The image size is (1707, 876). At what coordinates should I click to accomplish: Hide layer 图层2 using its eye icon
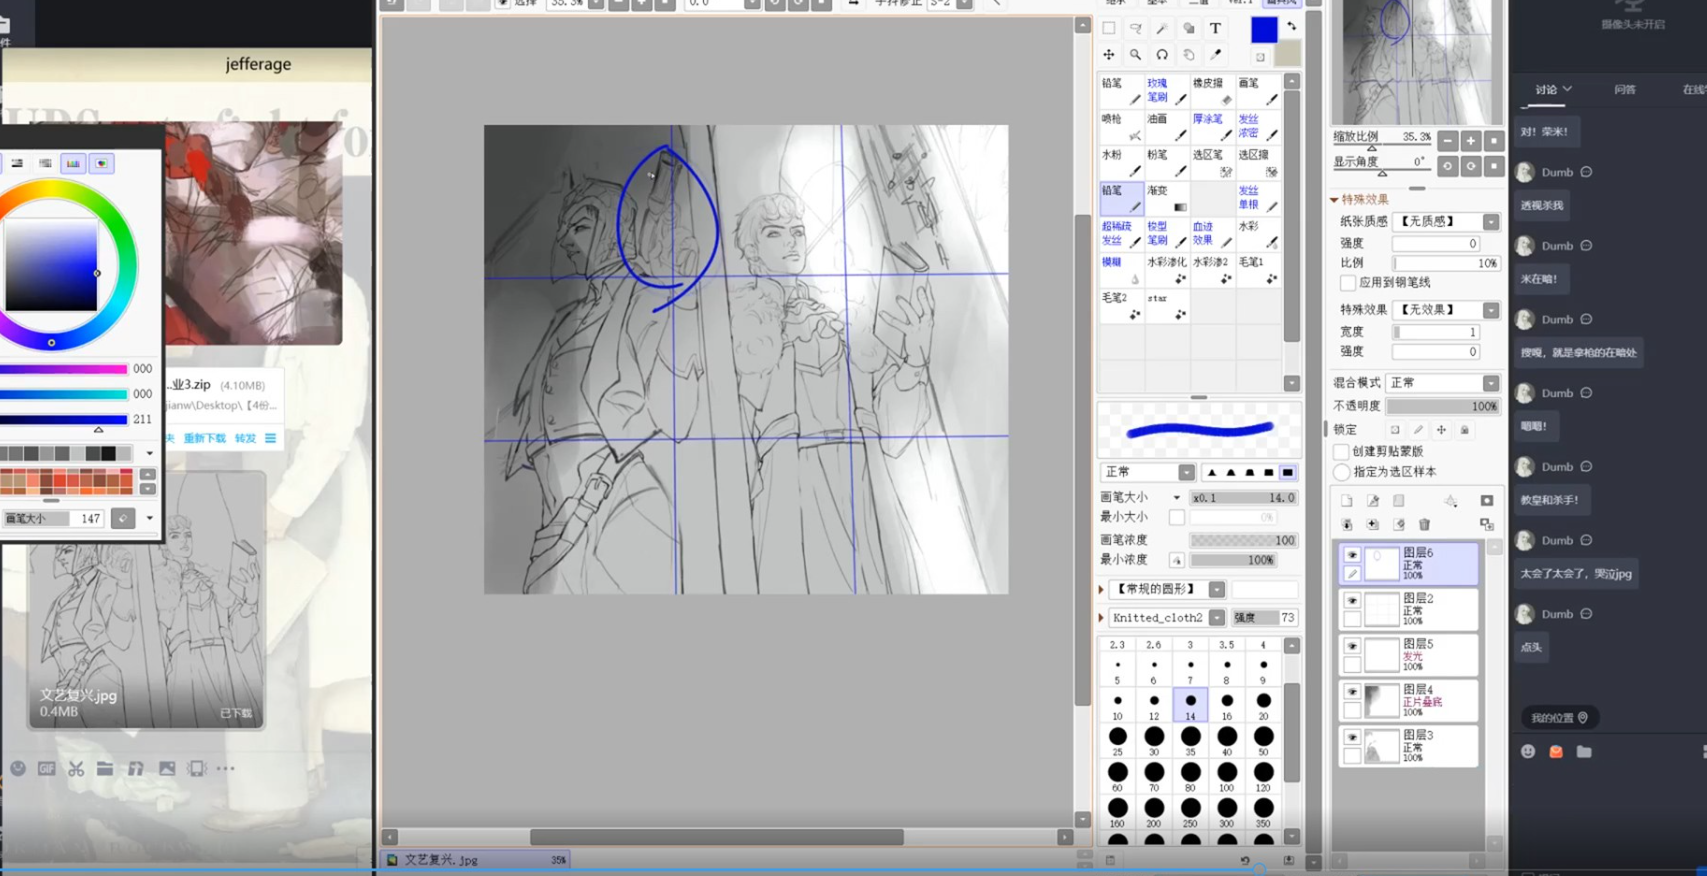(x=1352, y=600)
